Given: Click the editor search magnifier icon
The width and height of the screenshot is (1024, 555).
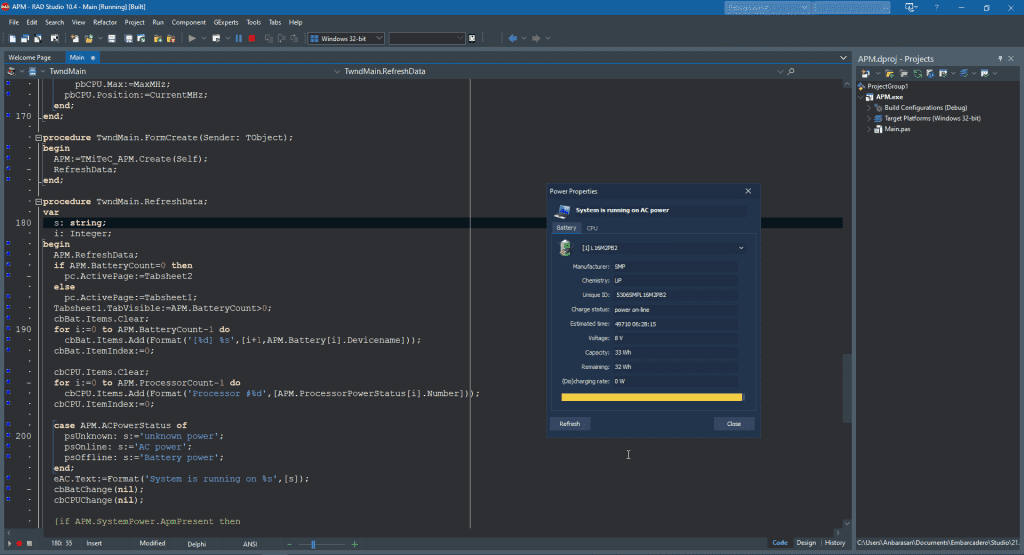Looking at the screenshot, I should pos(791,71).
